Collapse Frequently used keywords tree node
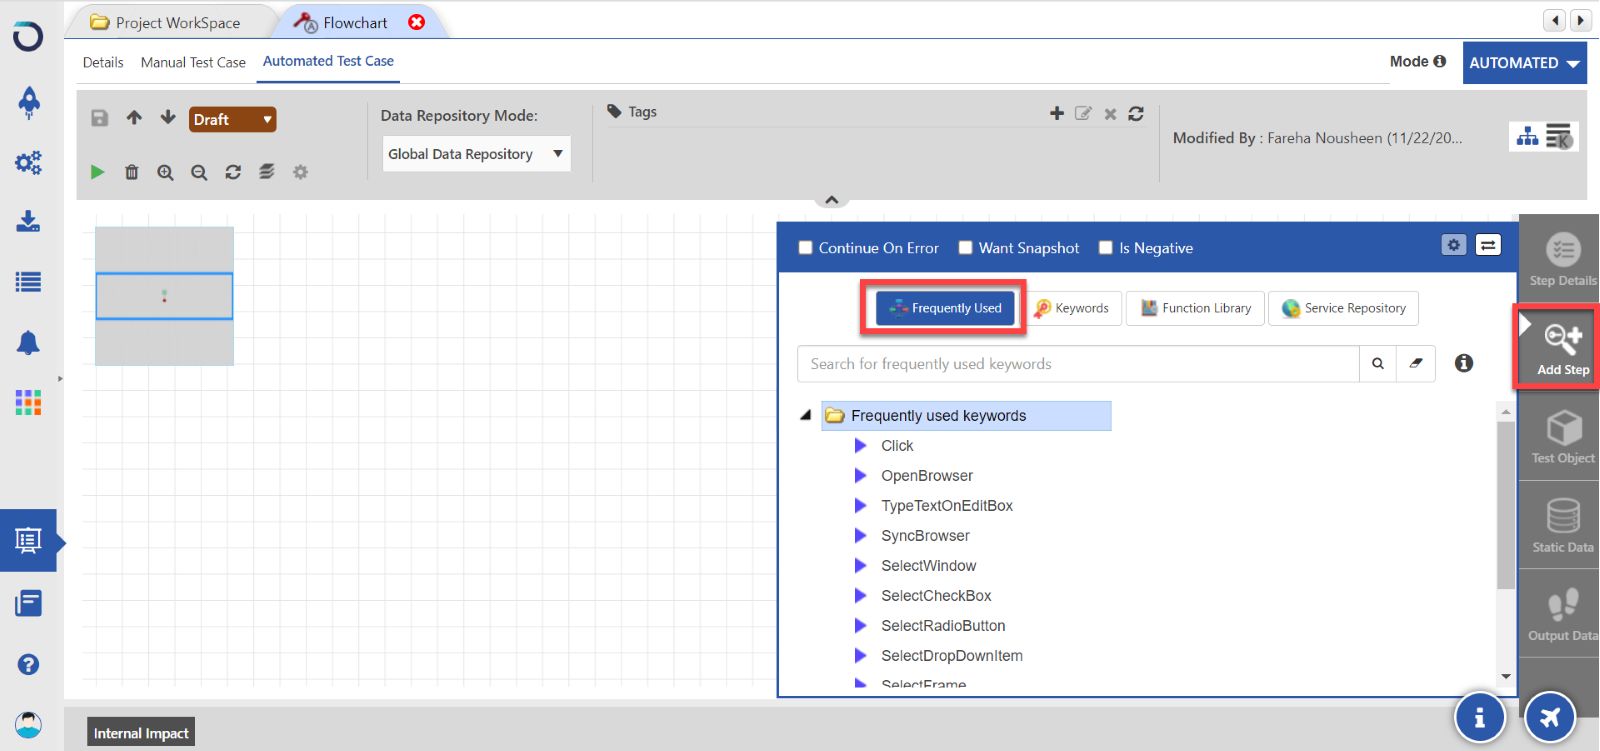 (x=805, y=415)
